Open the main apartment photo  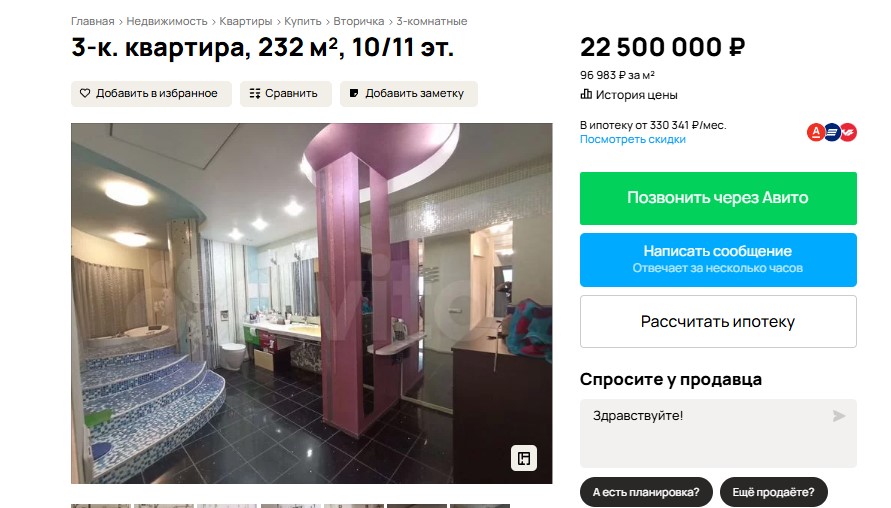pyautogui.click(x=311, y=303)
